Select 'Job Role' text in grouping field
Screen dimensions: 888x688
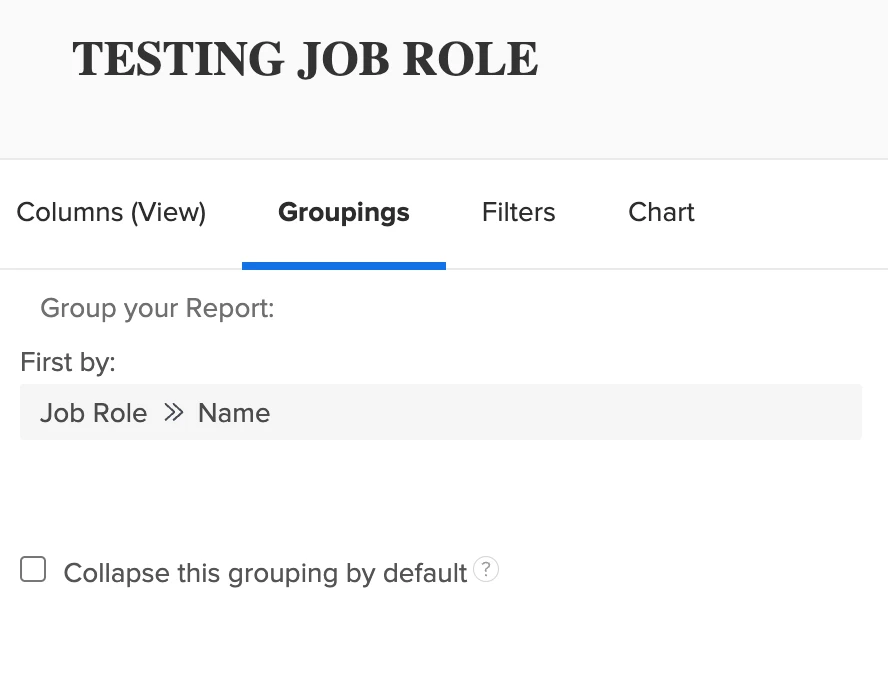[94, 413]
